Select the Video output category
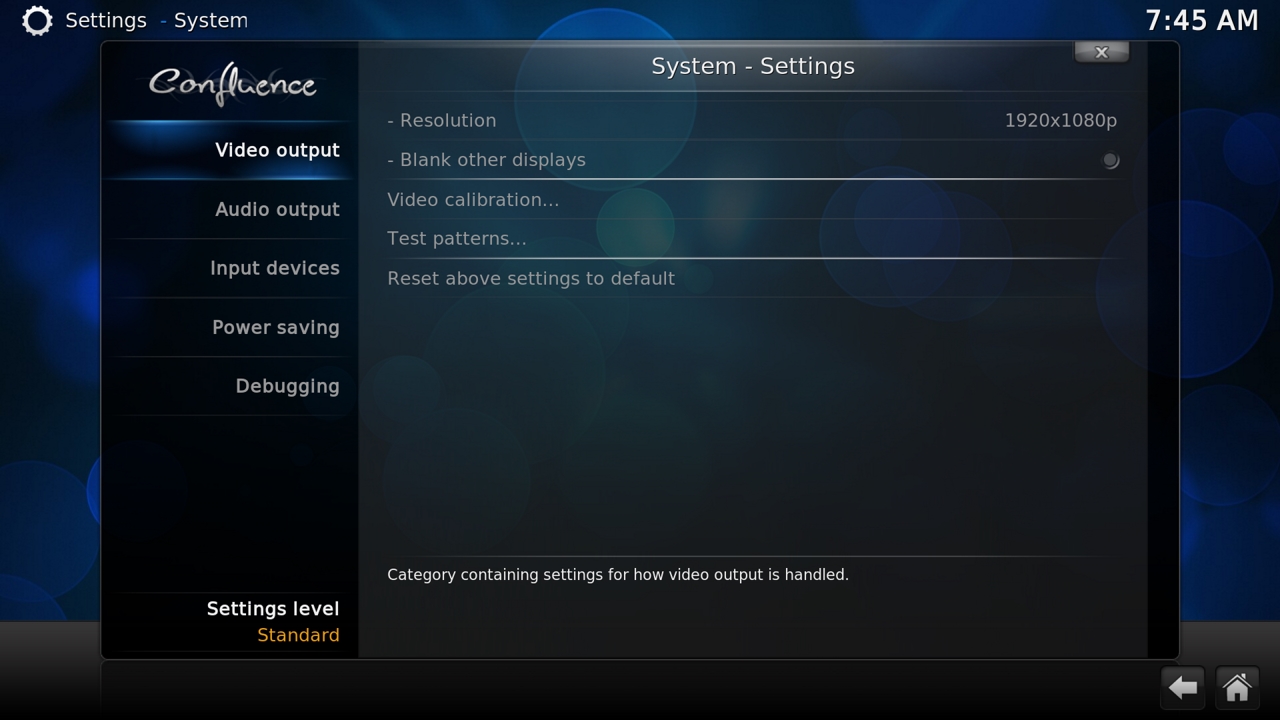1280x720 pixels. (230, 150)
